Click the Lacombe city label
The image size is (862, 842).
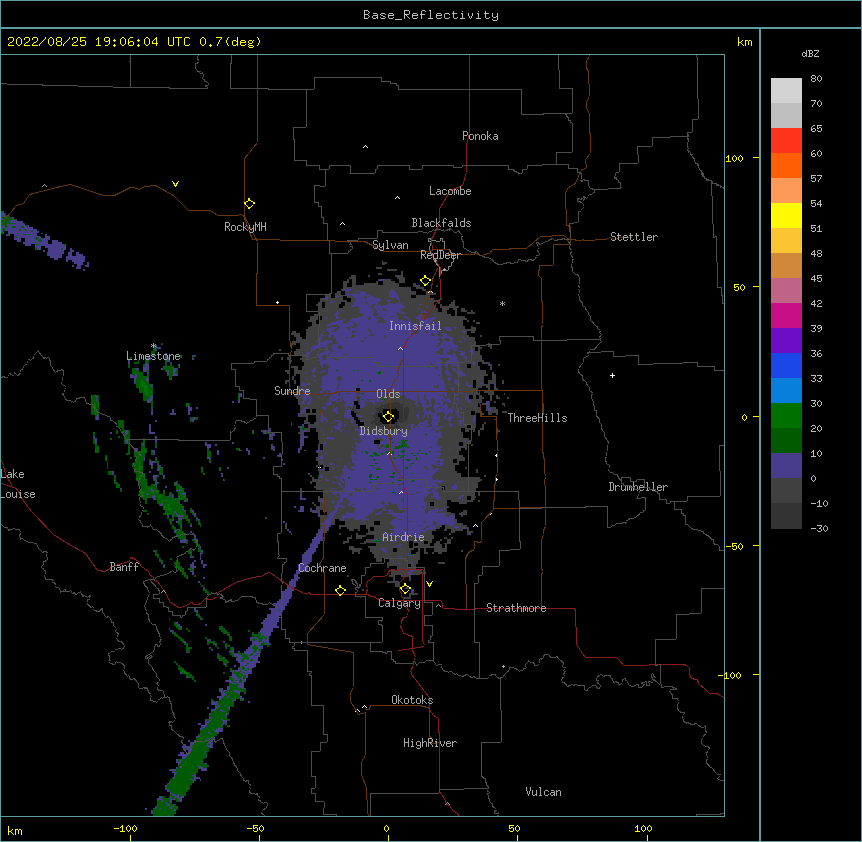pyautogui.click(x=450, y=191)
